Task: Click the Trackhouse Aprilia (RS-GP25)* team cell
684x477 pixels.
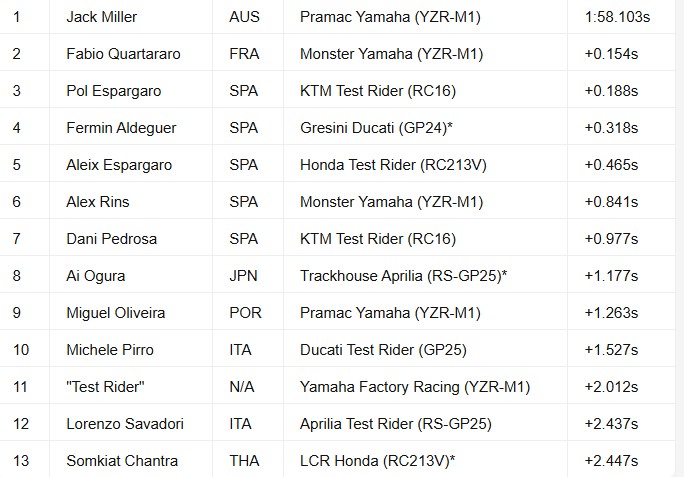Action: tap(403, 276)
